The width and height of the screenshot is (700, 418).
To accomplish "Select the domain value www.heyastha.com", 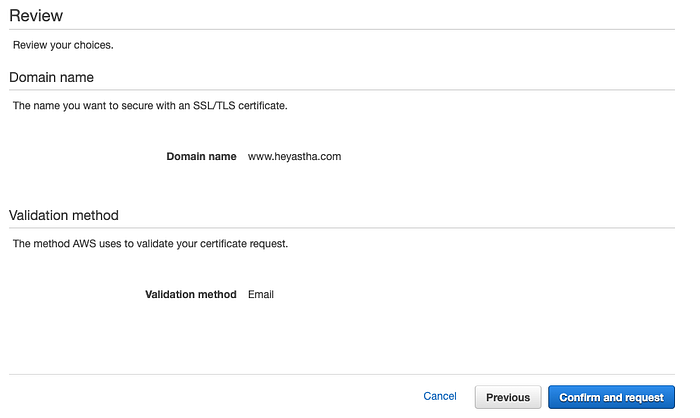I will click(294, 156).
